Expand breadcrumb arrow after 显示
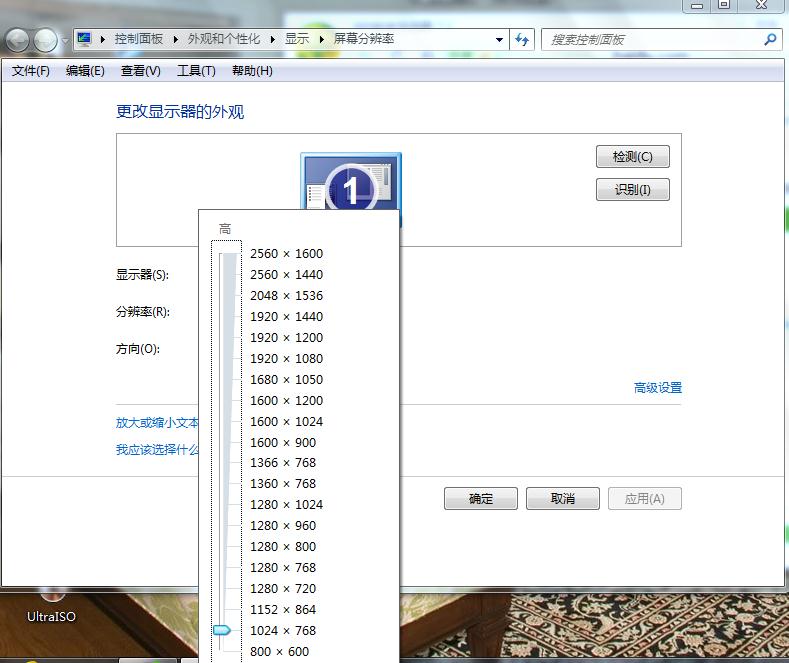789x663 pixels. (322, 39)
